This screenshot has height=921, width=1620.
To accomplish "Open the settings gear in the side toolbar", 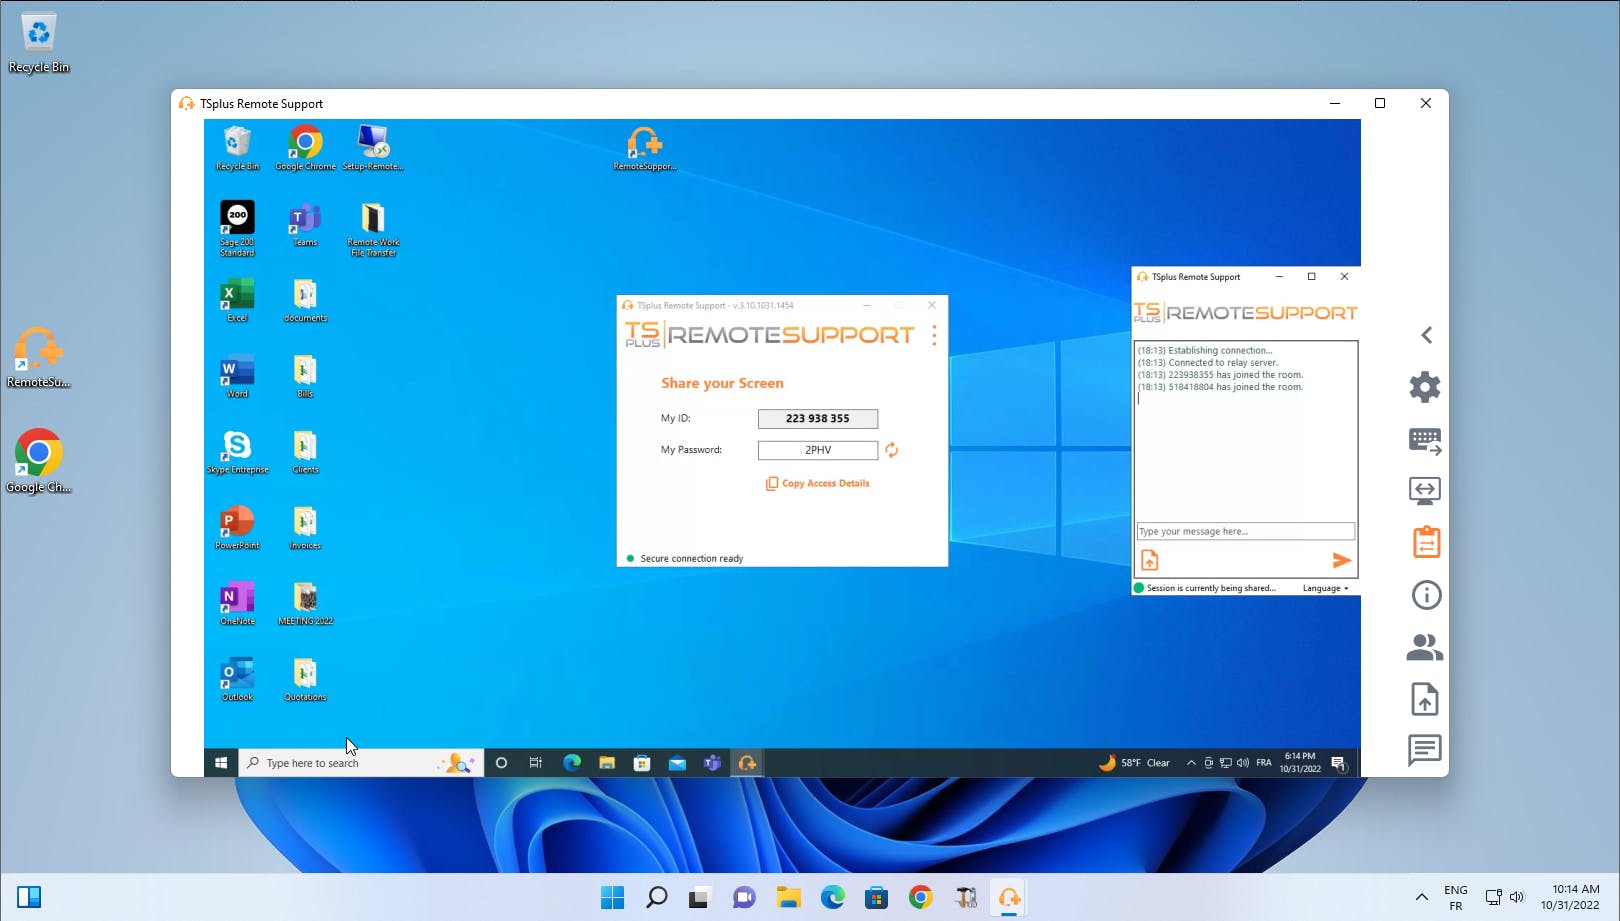I will 1425,387.
